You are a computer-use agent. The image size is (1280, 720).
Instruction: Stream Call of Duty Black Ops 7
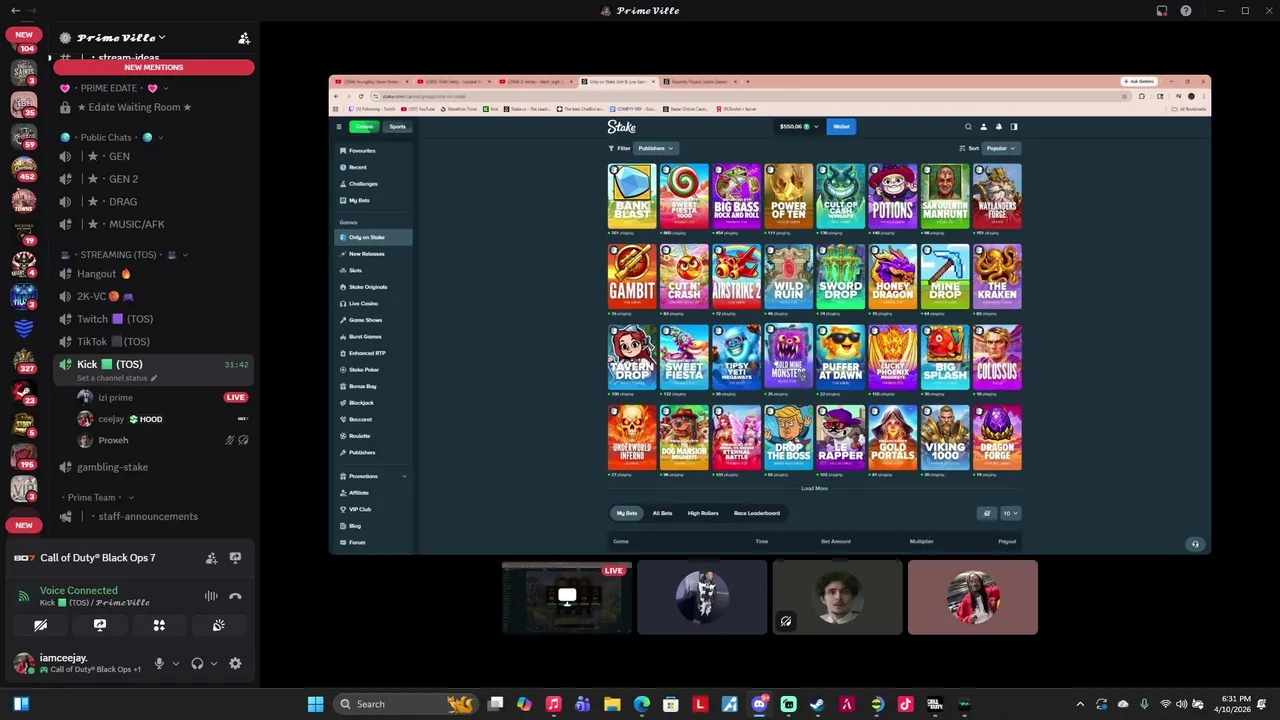(x=235, y=558)
